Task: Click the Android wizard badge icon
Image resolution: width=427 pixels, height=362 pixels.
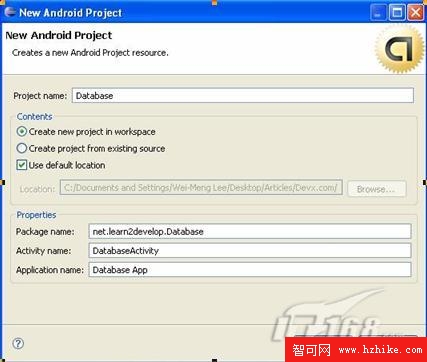Action: point(400,49)
